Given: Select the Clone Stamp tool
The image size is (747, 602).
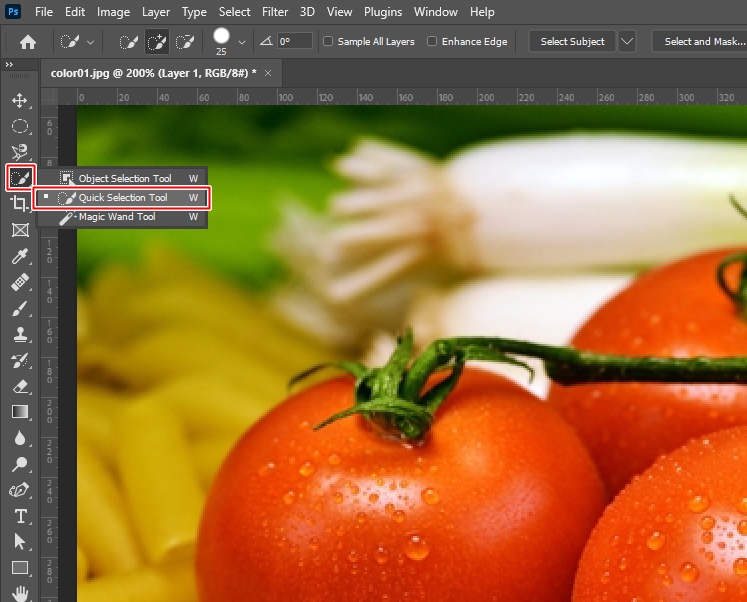Looking at the screenshot, I should click(x=20, y=334).
